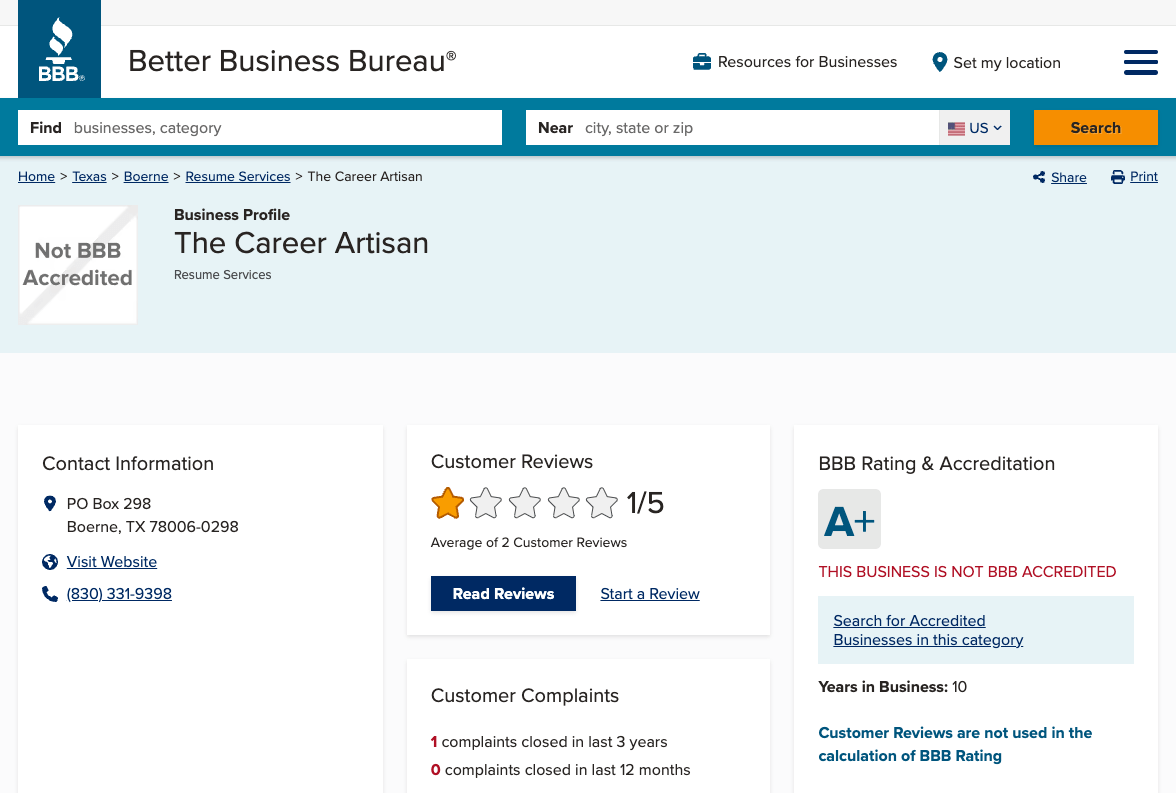
Task: Go to Home breadcrumb
Action: tap(36, 176)
